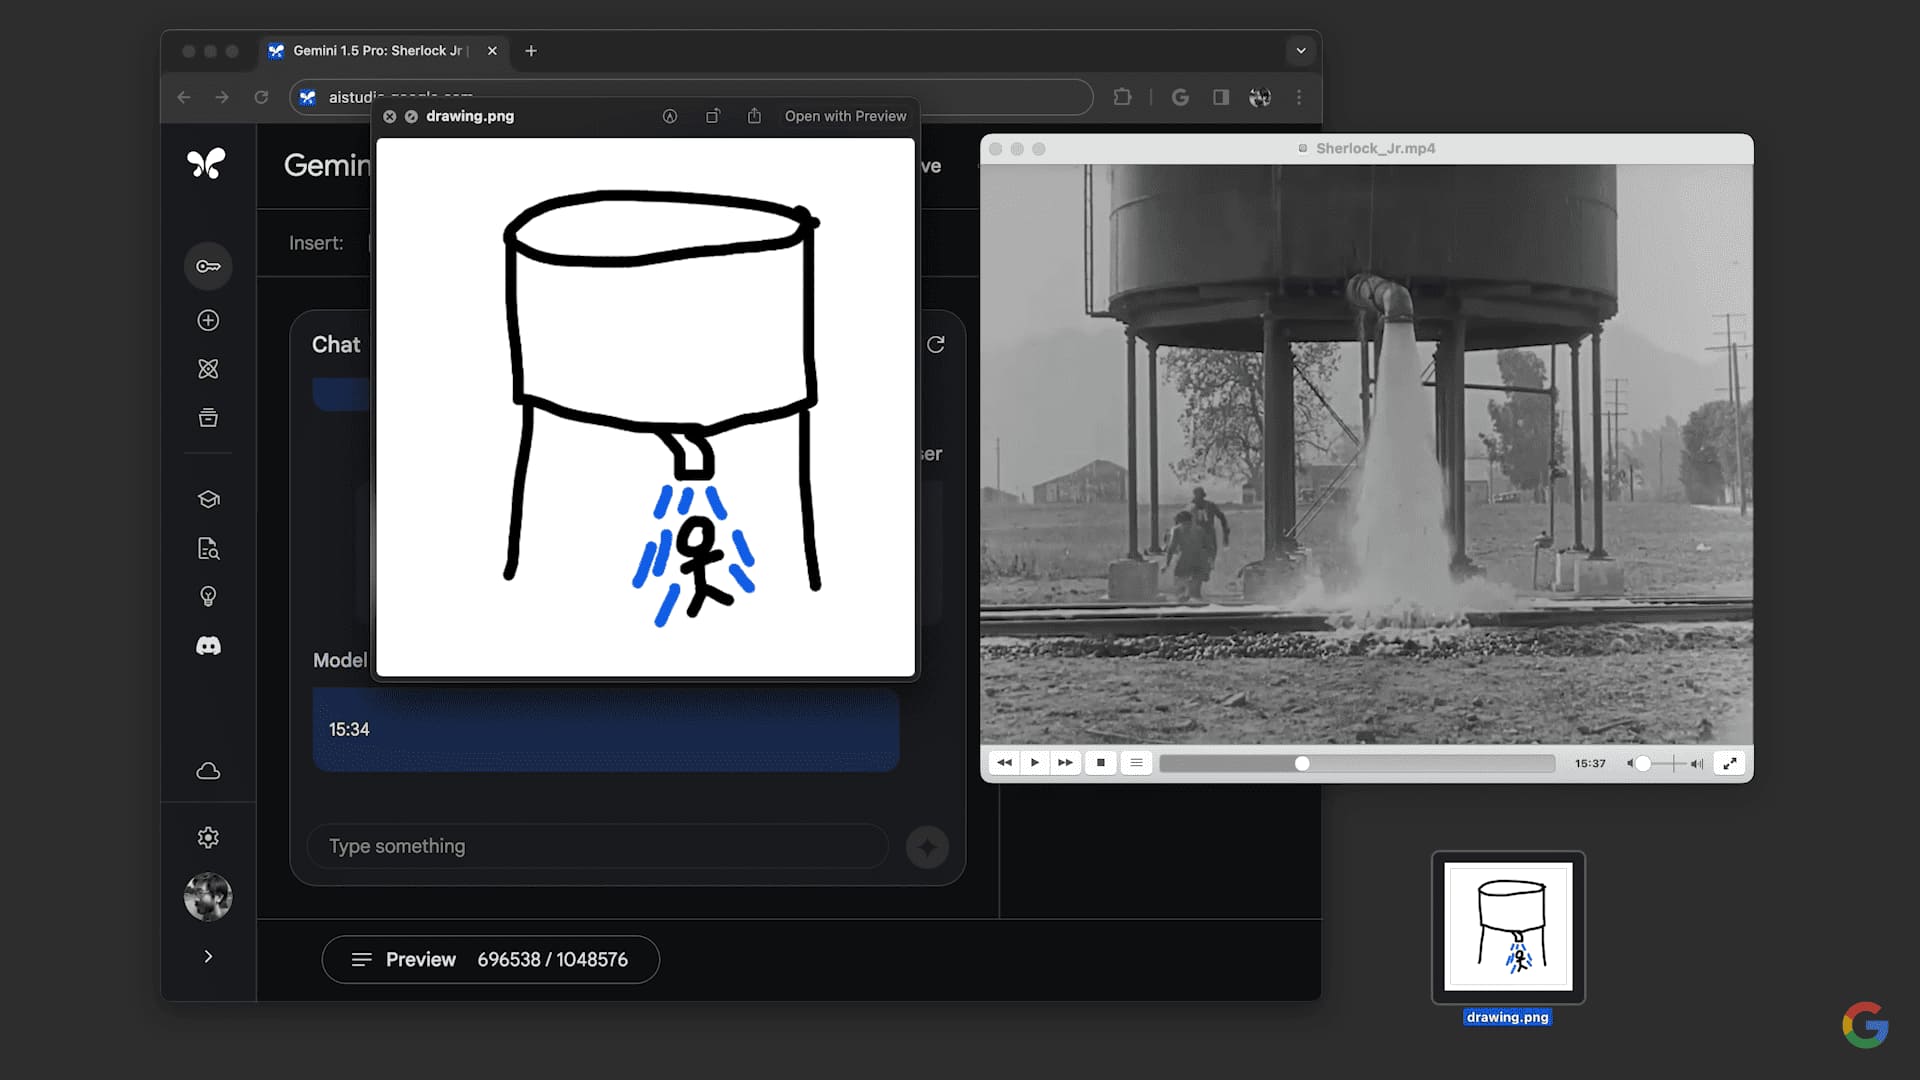Open the saved prompts library icon

pos(208,418)
